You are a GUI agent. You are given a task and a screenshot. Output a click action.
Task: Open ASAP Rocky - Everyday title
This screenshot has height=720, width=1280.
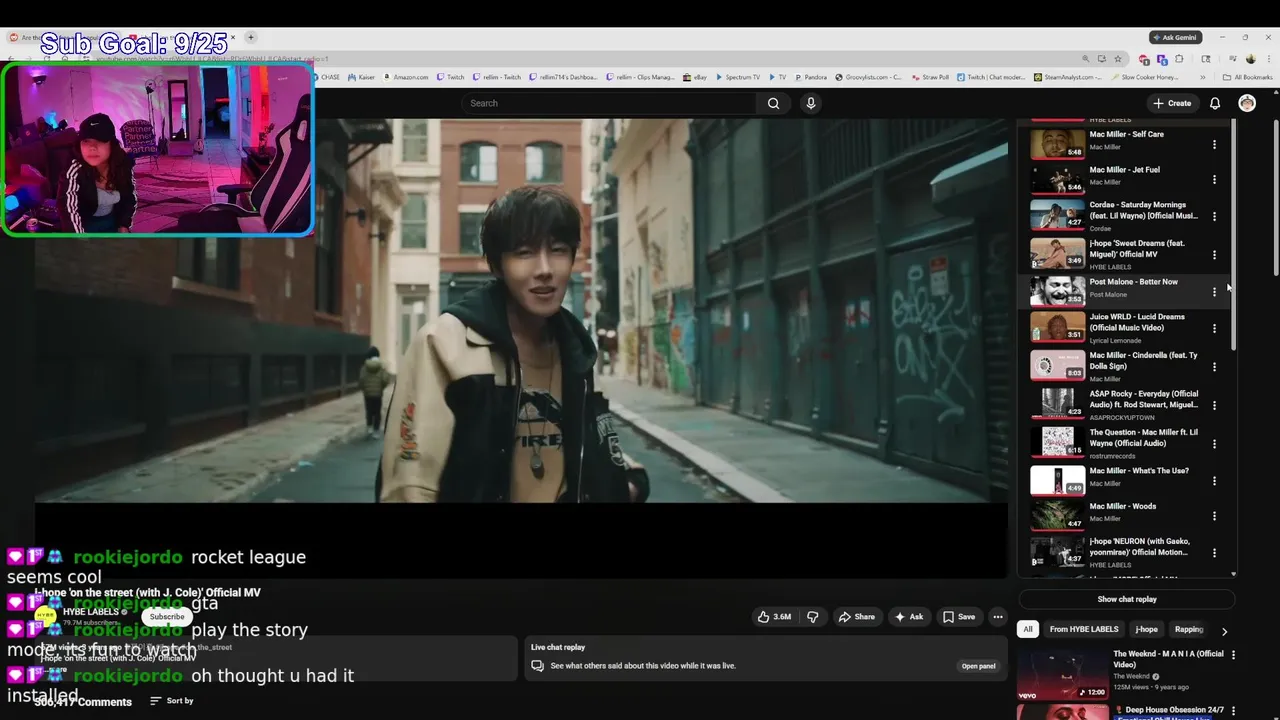[x=1143, y=399]
